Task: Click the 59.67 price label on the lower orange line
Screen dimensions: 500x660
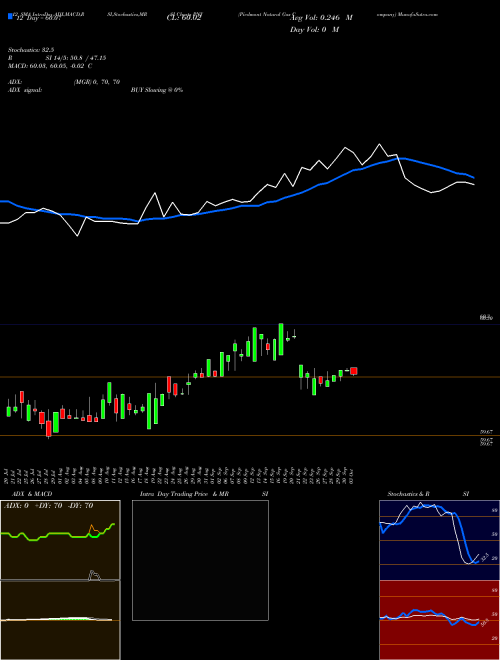Action: tap(486, 432)
